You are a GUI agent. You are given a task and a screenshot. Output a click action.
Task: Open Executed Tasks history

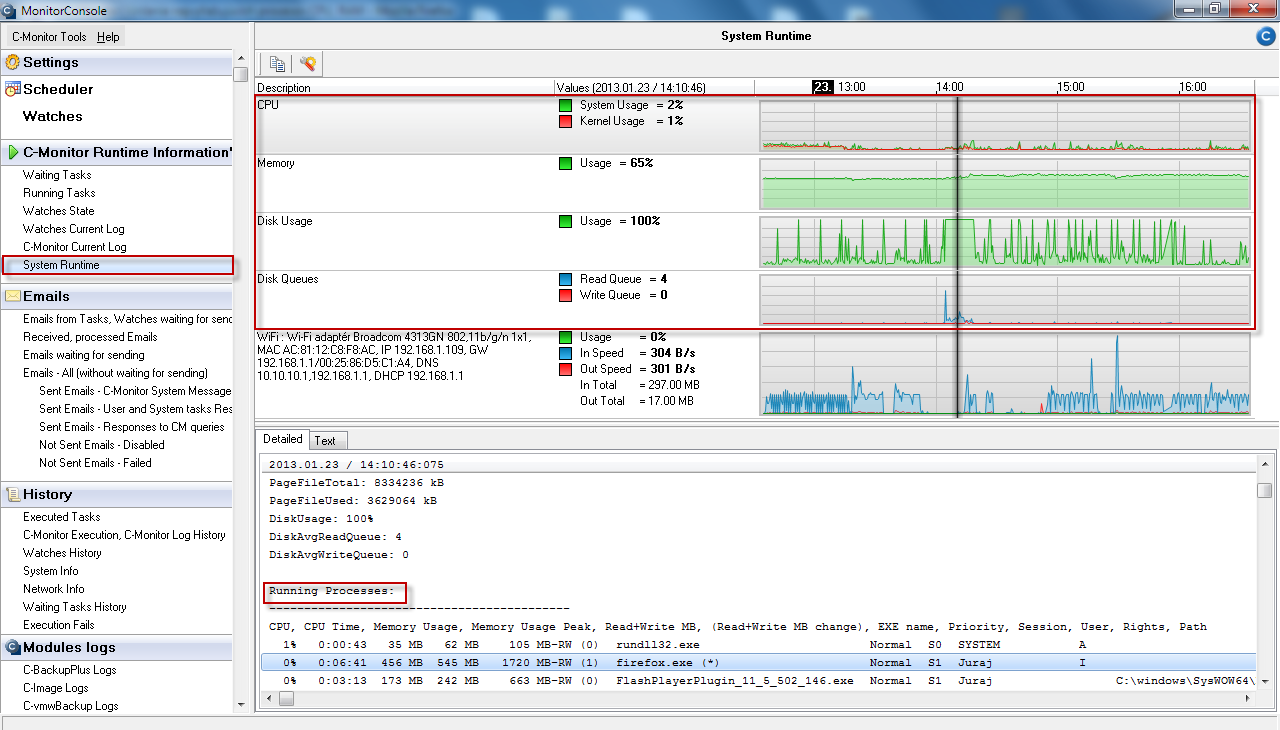click(x=62, y=517)
